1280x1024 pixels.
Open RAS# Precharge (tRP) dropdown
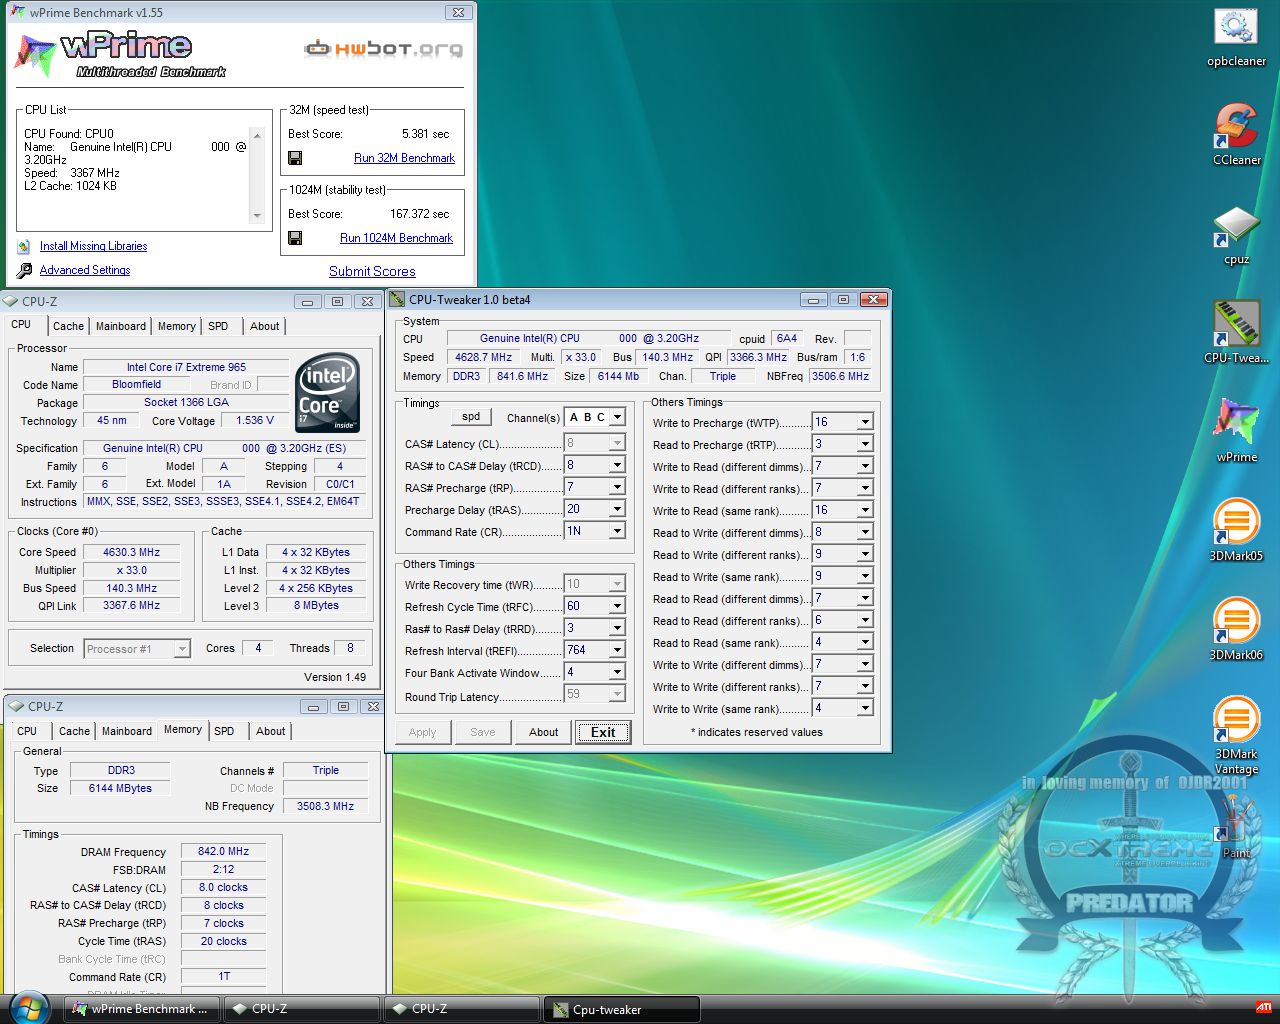click(617, 487)
